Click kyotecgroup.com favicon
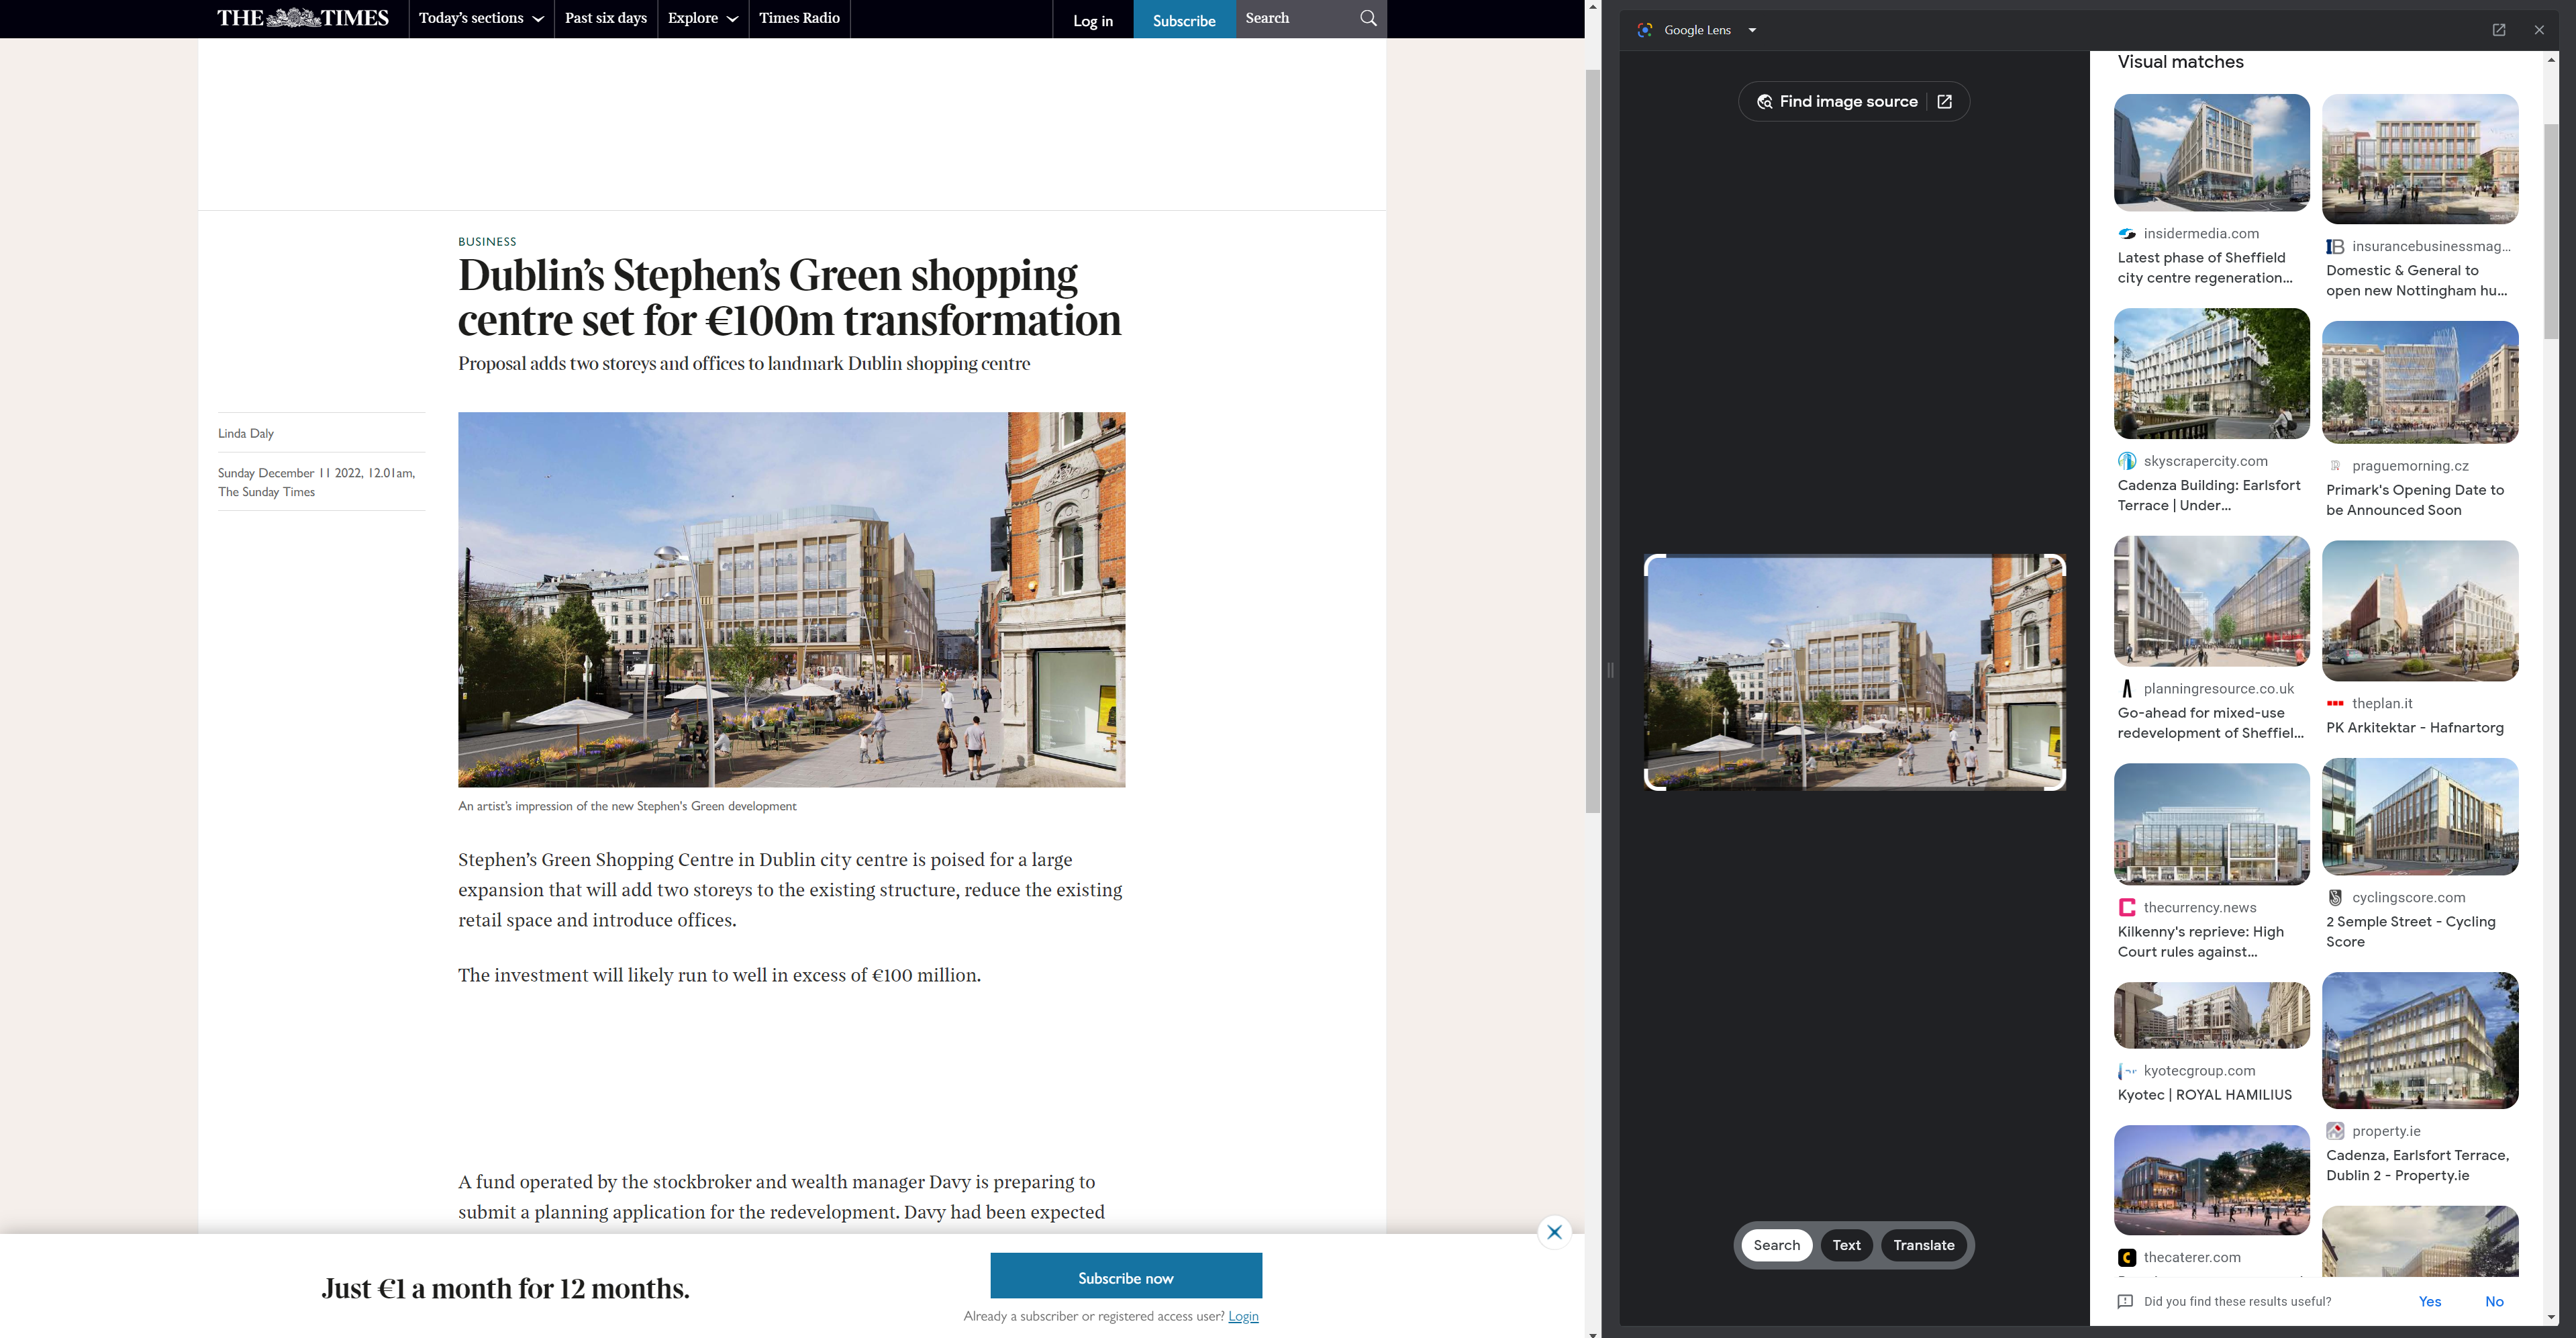The image size is (2576, 1338). [x=2127, y=1071]
